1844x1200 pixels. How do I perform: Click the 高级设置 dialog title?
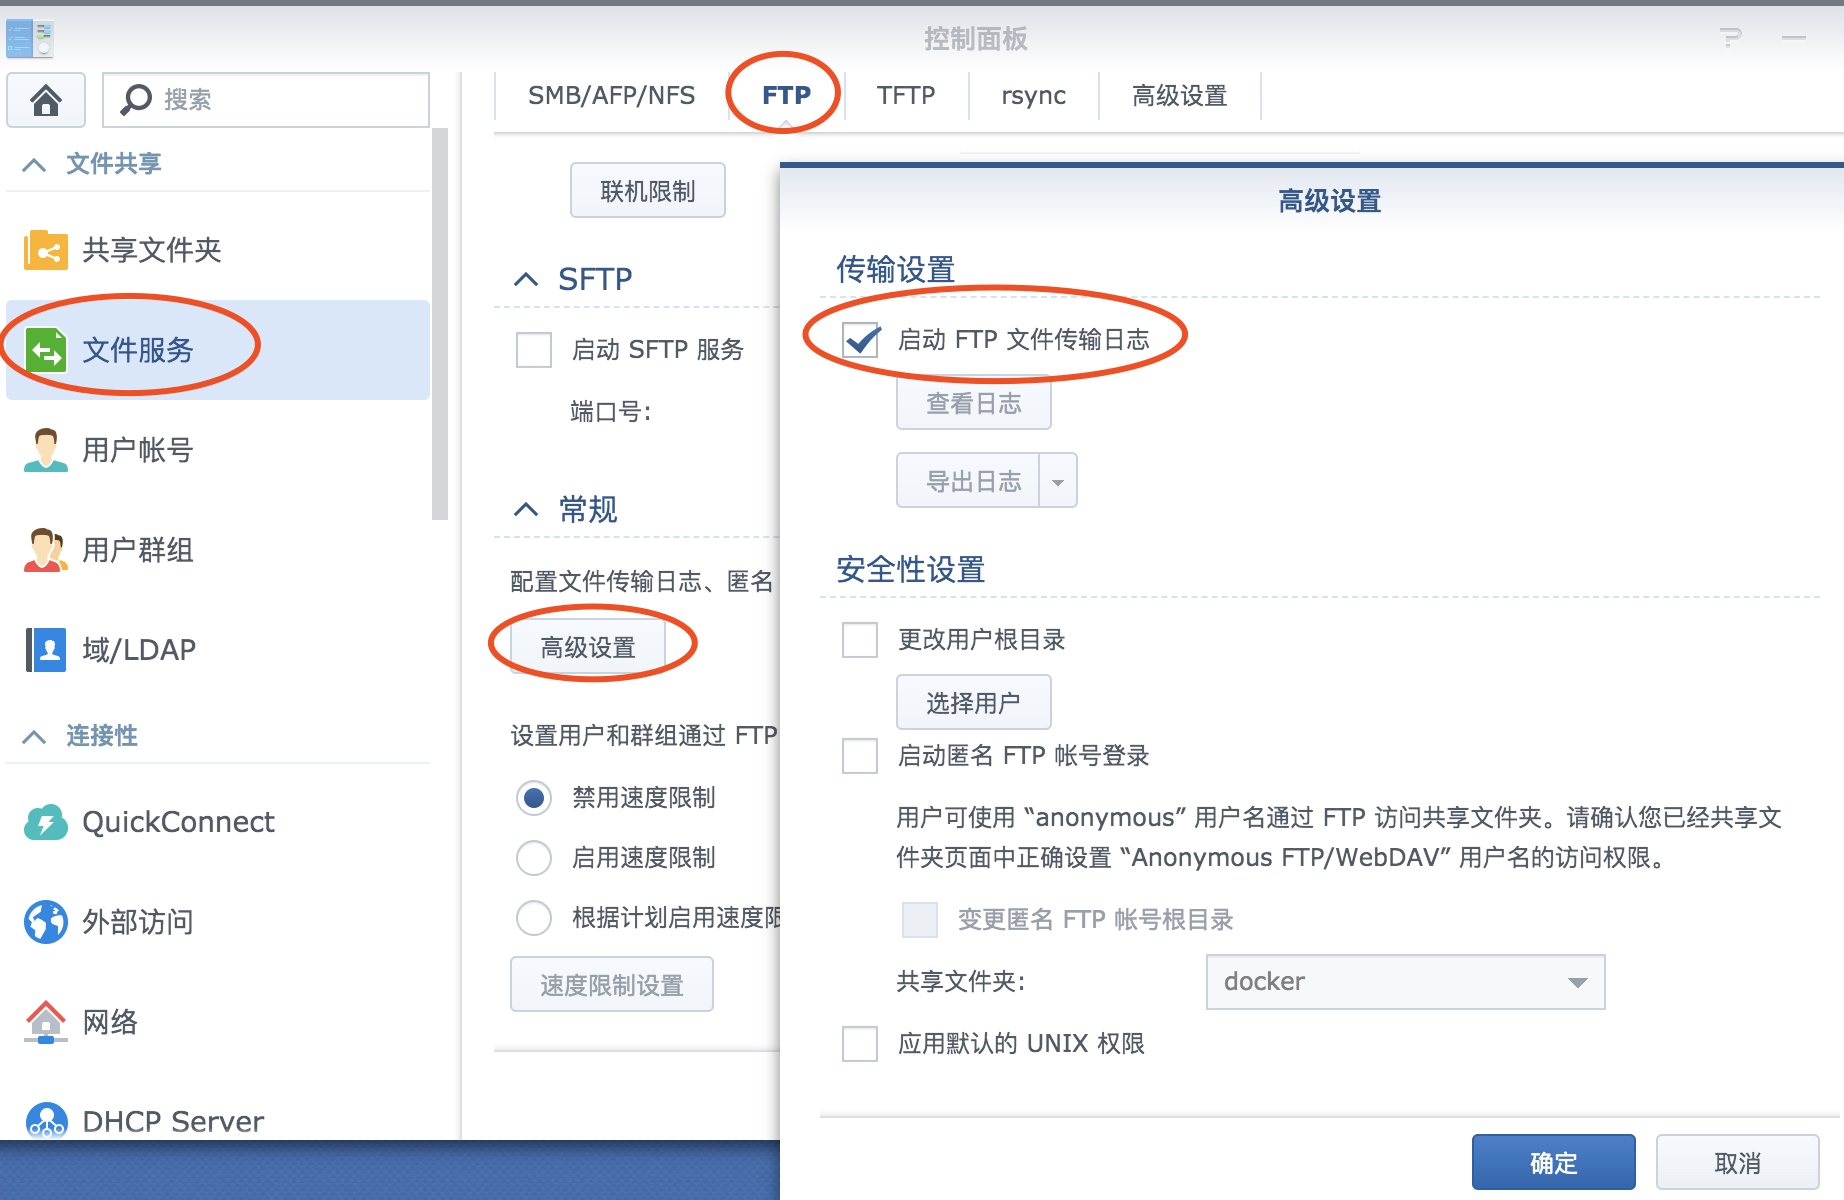click(1330, 201)
